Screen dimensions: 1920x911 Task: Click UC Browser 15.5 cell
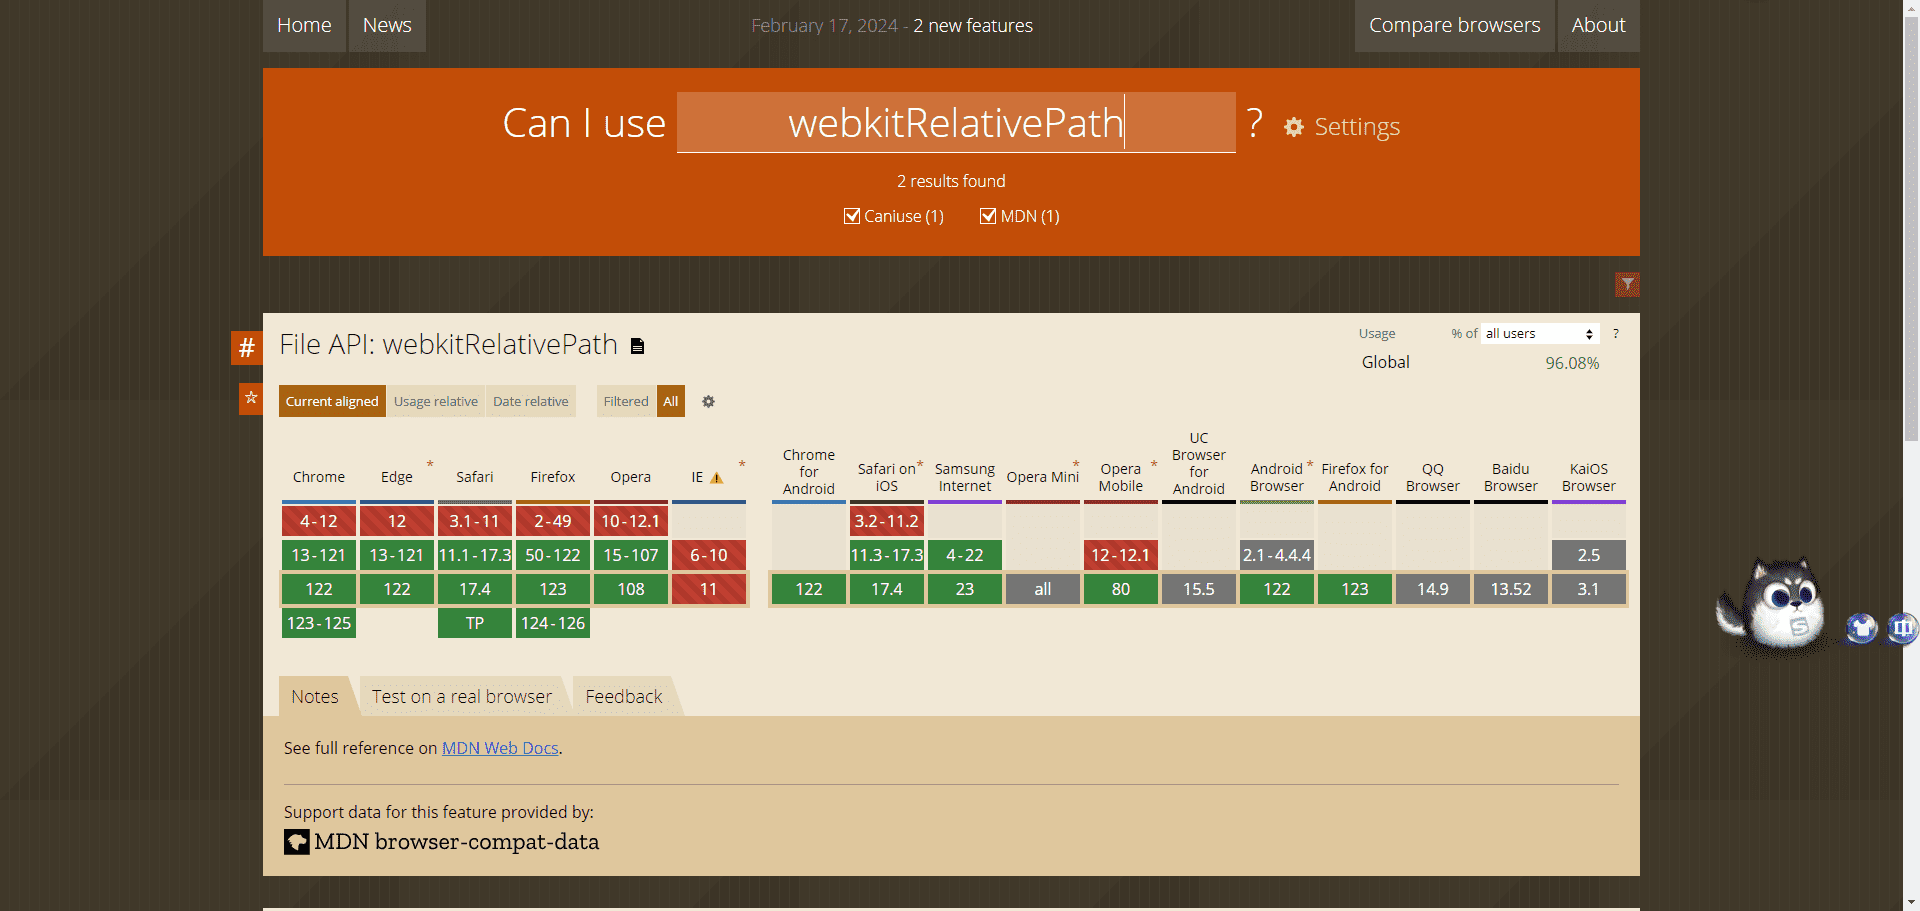1199,589
